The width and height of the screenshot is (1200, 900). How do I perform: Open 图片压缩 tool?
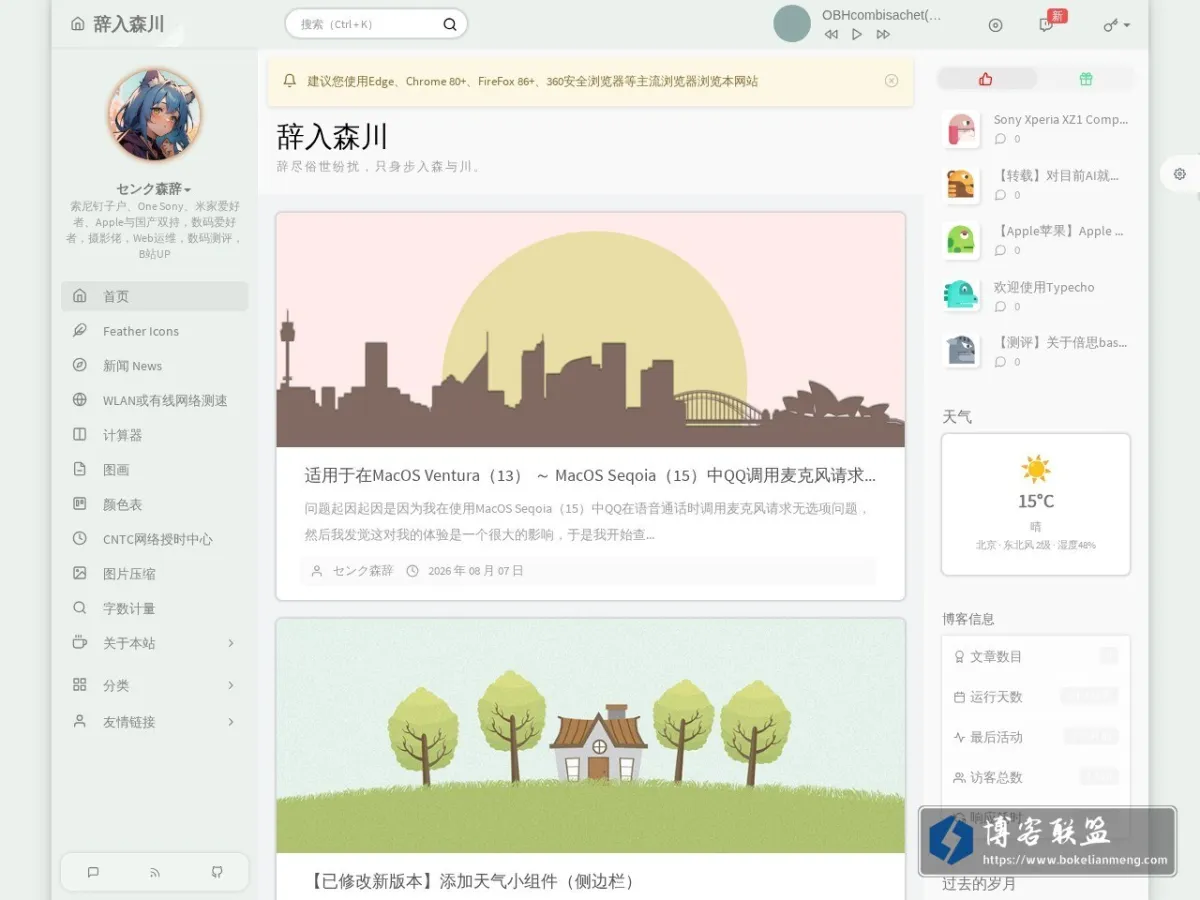(x=154, y=574)
